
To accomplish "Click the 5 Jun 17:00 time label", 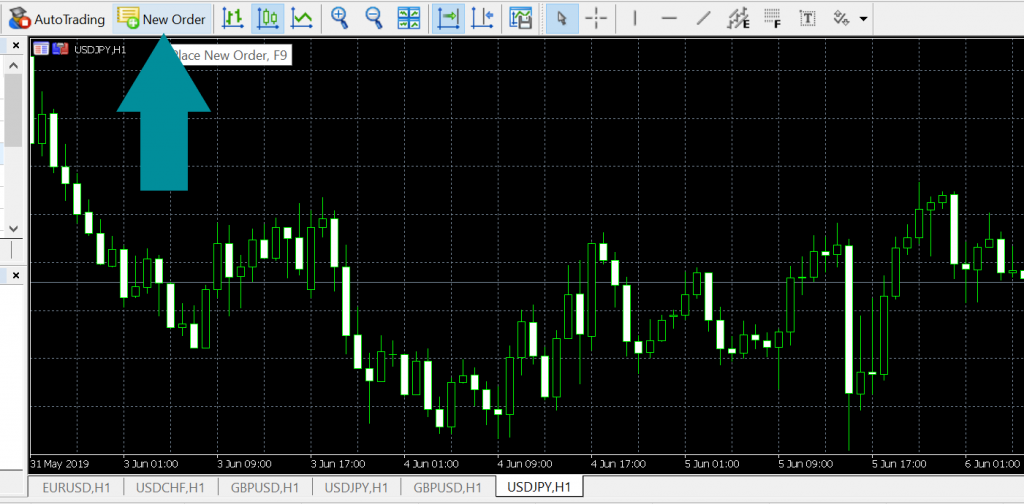I will pos(899,464).
